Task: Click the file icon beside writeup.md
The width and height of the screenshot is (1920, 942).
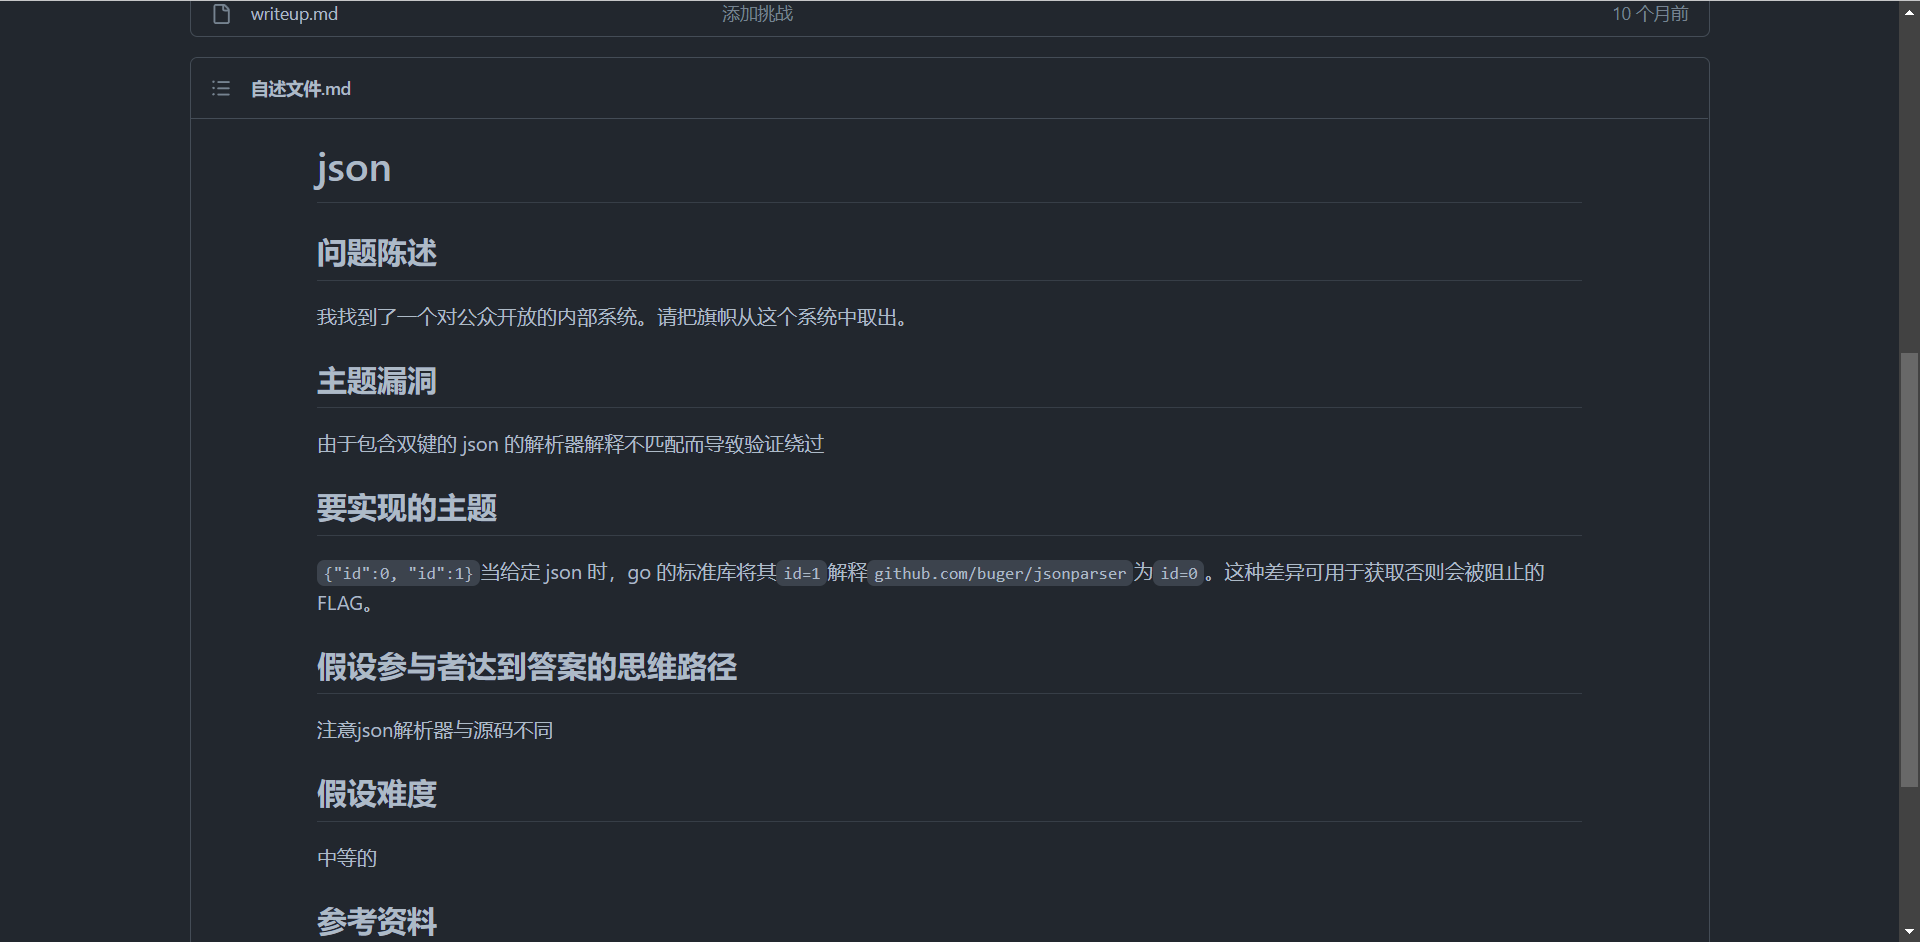Action: pyautogui.click(x=222, y=14)
